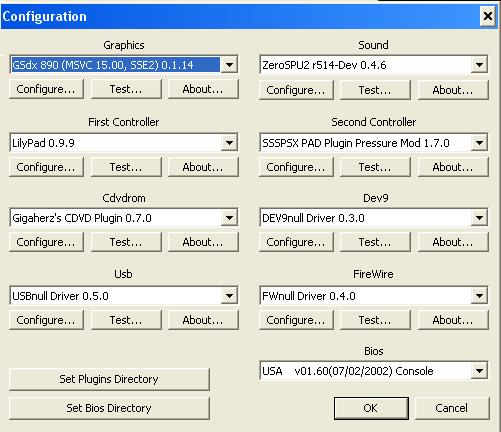The height and width of the screenshot is (432, 501).
Task: Expand the Sound plugin dropdown arrow
Action: coord(479,65)
